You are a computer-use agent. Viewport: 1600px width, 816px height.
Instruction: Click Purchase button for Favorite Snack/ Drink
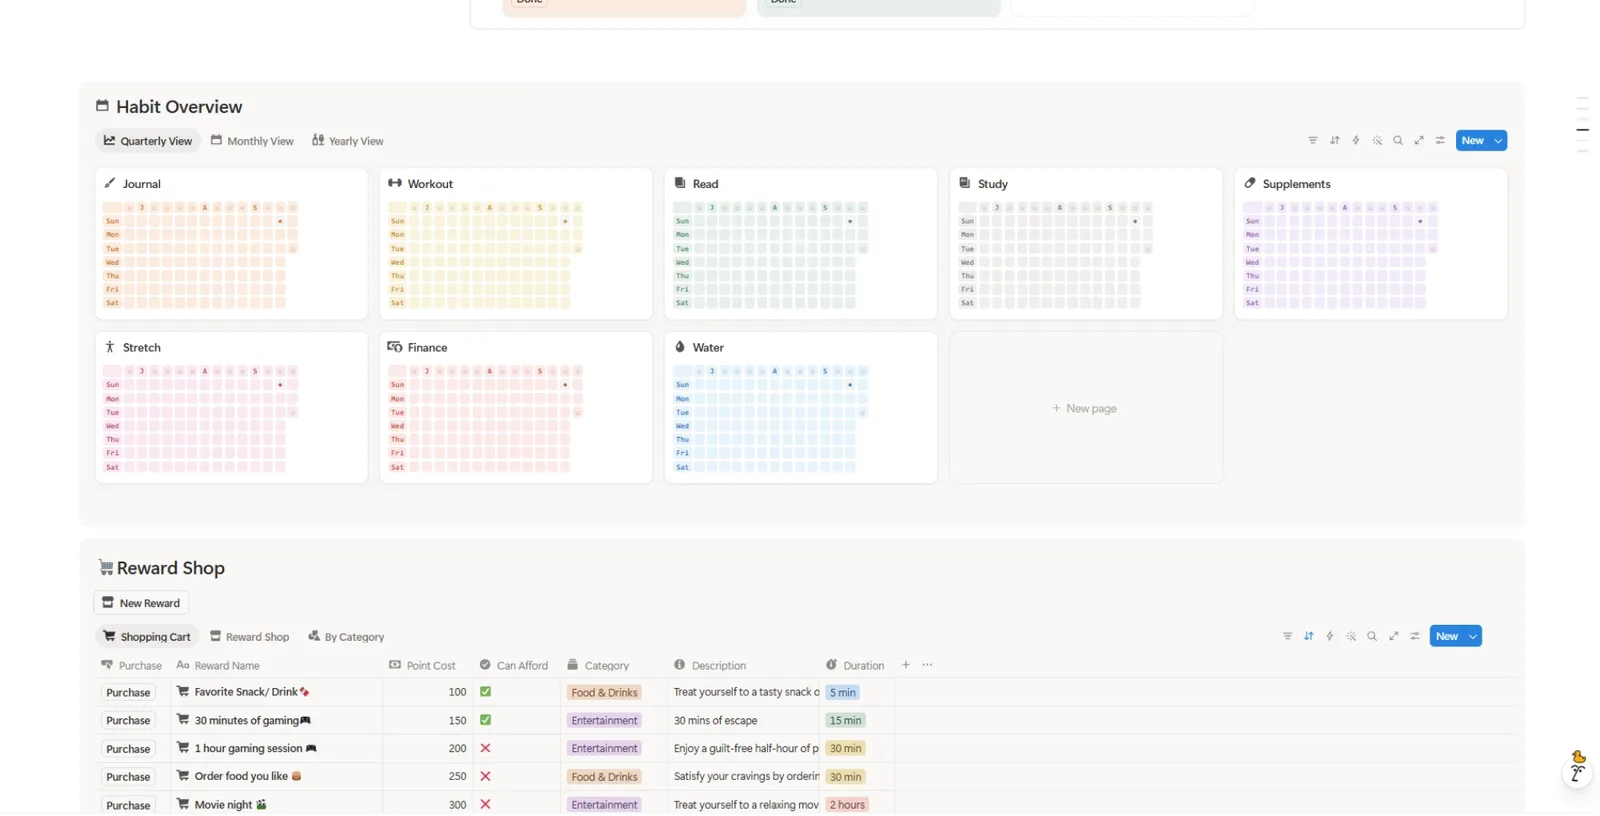pyautogui.click(x=128, y=692)
